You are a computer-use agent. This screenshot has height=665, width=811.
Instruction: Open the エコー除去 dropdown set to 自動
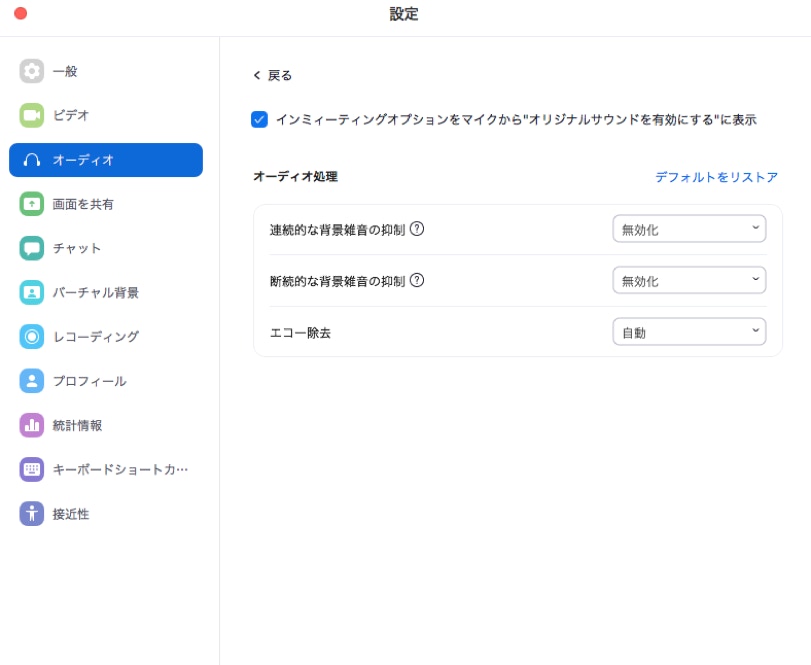tap(689, 332)
